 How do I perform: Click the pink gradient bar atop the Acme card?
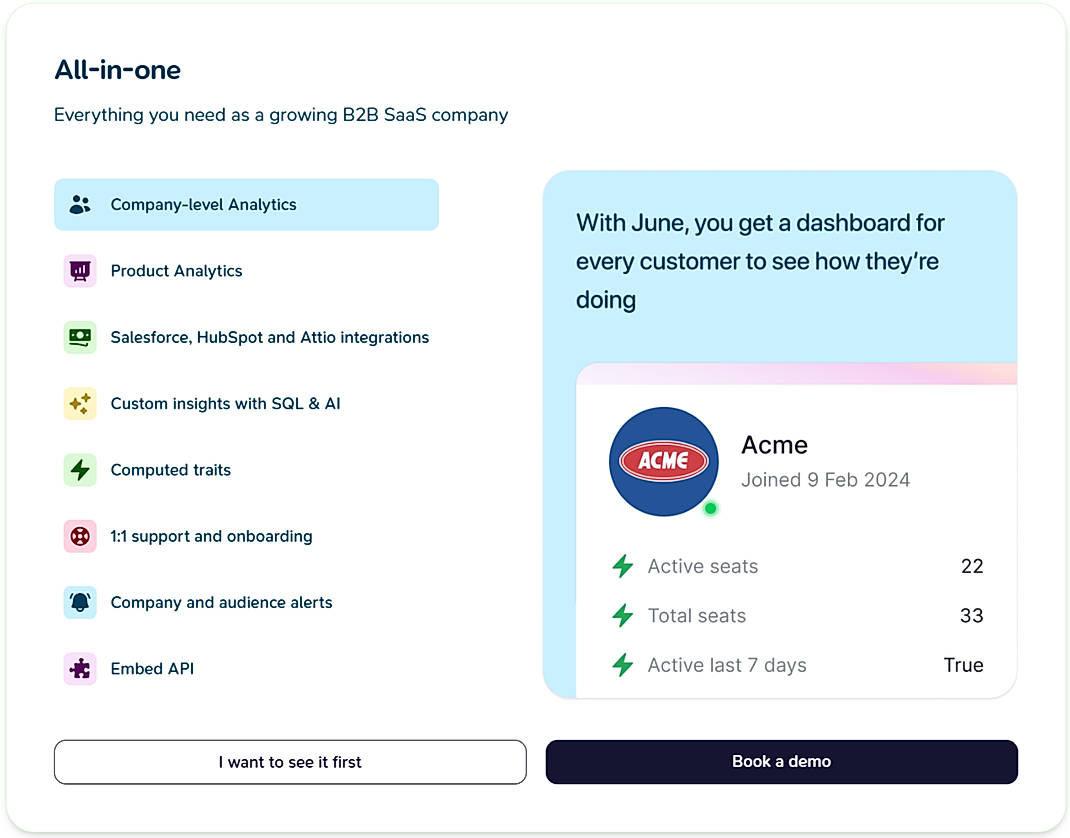coord(795,372)
